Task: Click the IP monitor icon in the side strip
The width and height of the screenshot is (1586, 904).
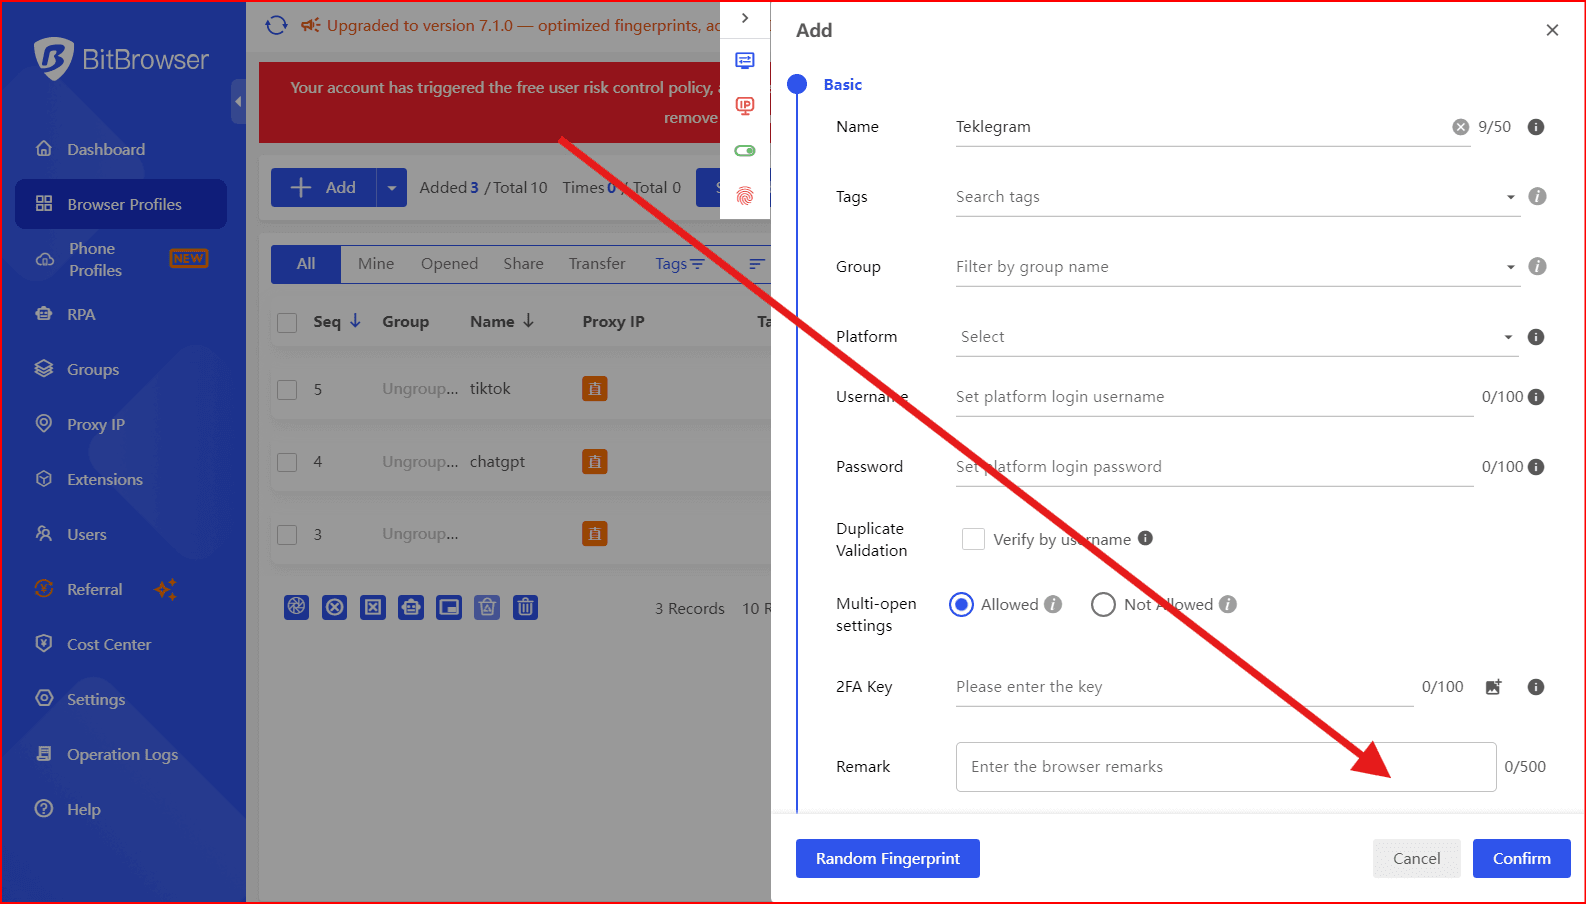Action: click(745, 105)
